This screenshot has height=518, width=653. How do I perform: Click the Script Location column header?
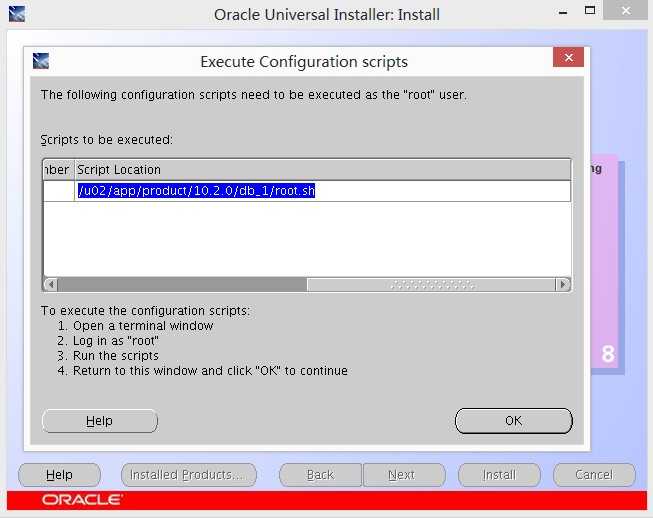pos(322,169)
